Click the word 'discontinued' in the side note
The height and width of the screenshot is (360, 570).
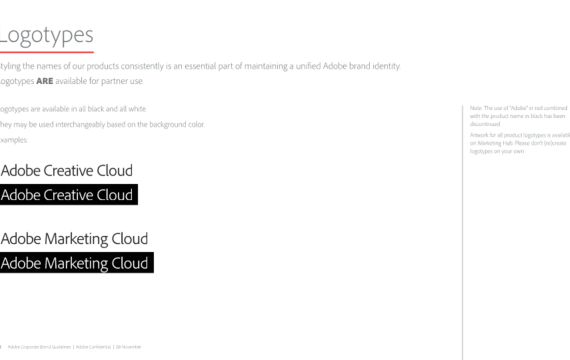485,124
